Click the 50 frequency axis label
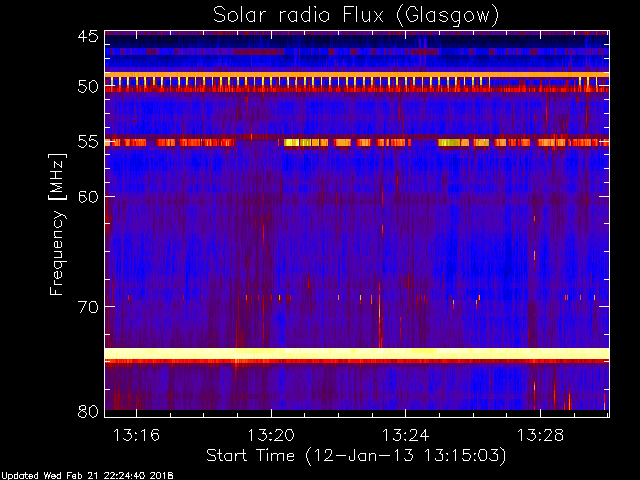This screenshot has height=480, width=640. pos(88,87)
